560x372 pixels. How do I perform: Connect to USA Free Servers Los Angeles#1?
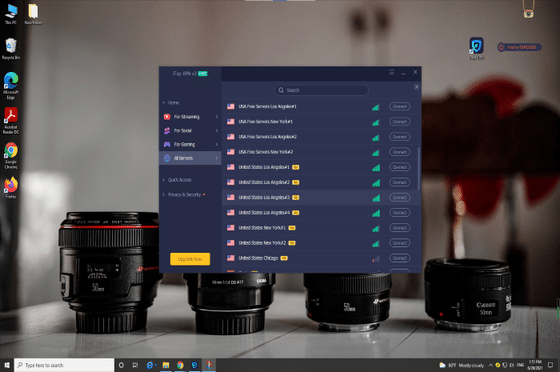pos(399,106)
